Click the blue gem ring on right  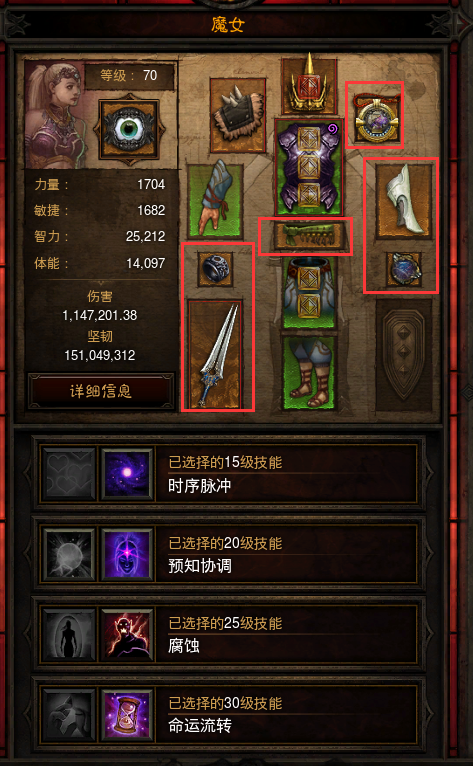[404, 269]
